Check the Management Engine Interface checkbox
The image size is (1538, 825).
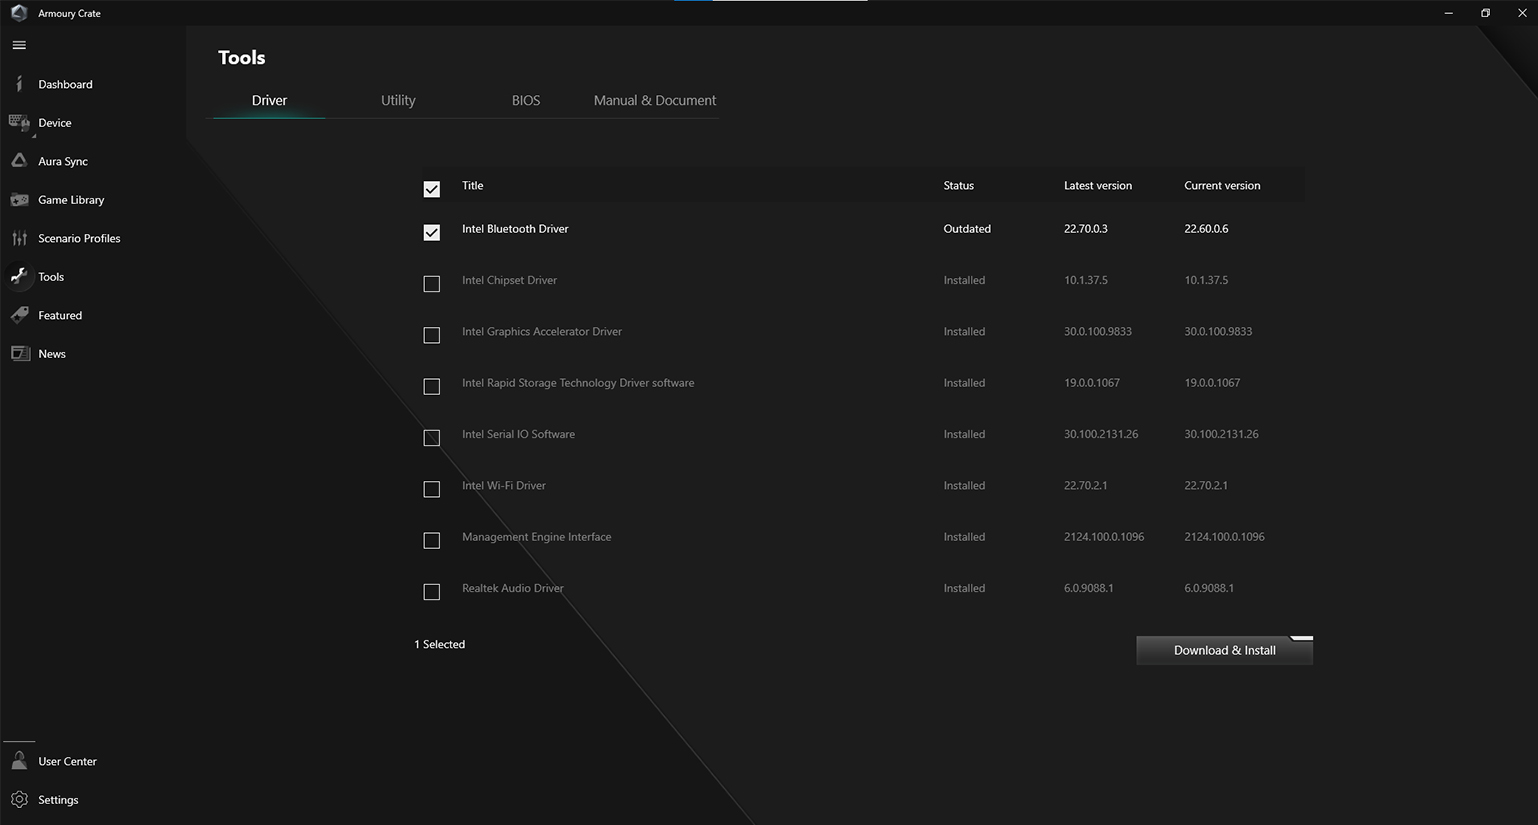(x=431, y=540)
